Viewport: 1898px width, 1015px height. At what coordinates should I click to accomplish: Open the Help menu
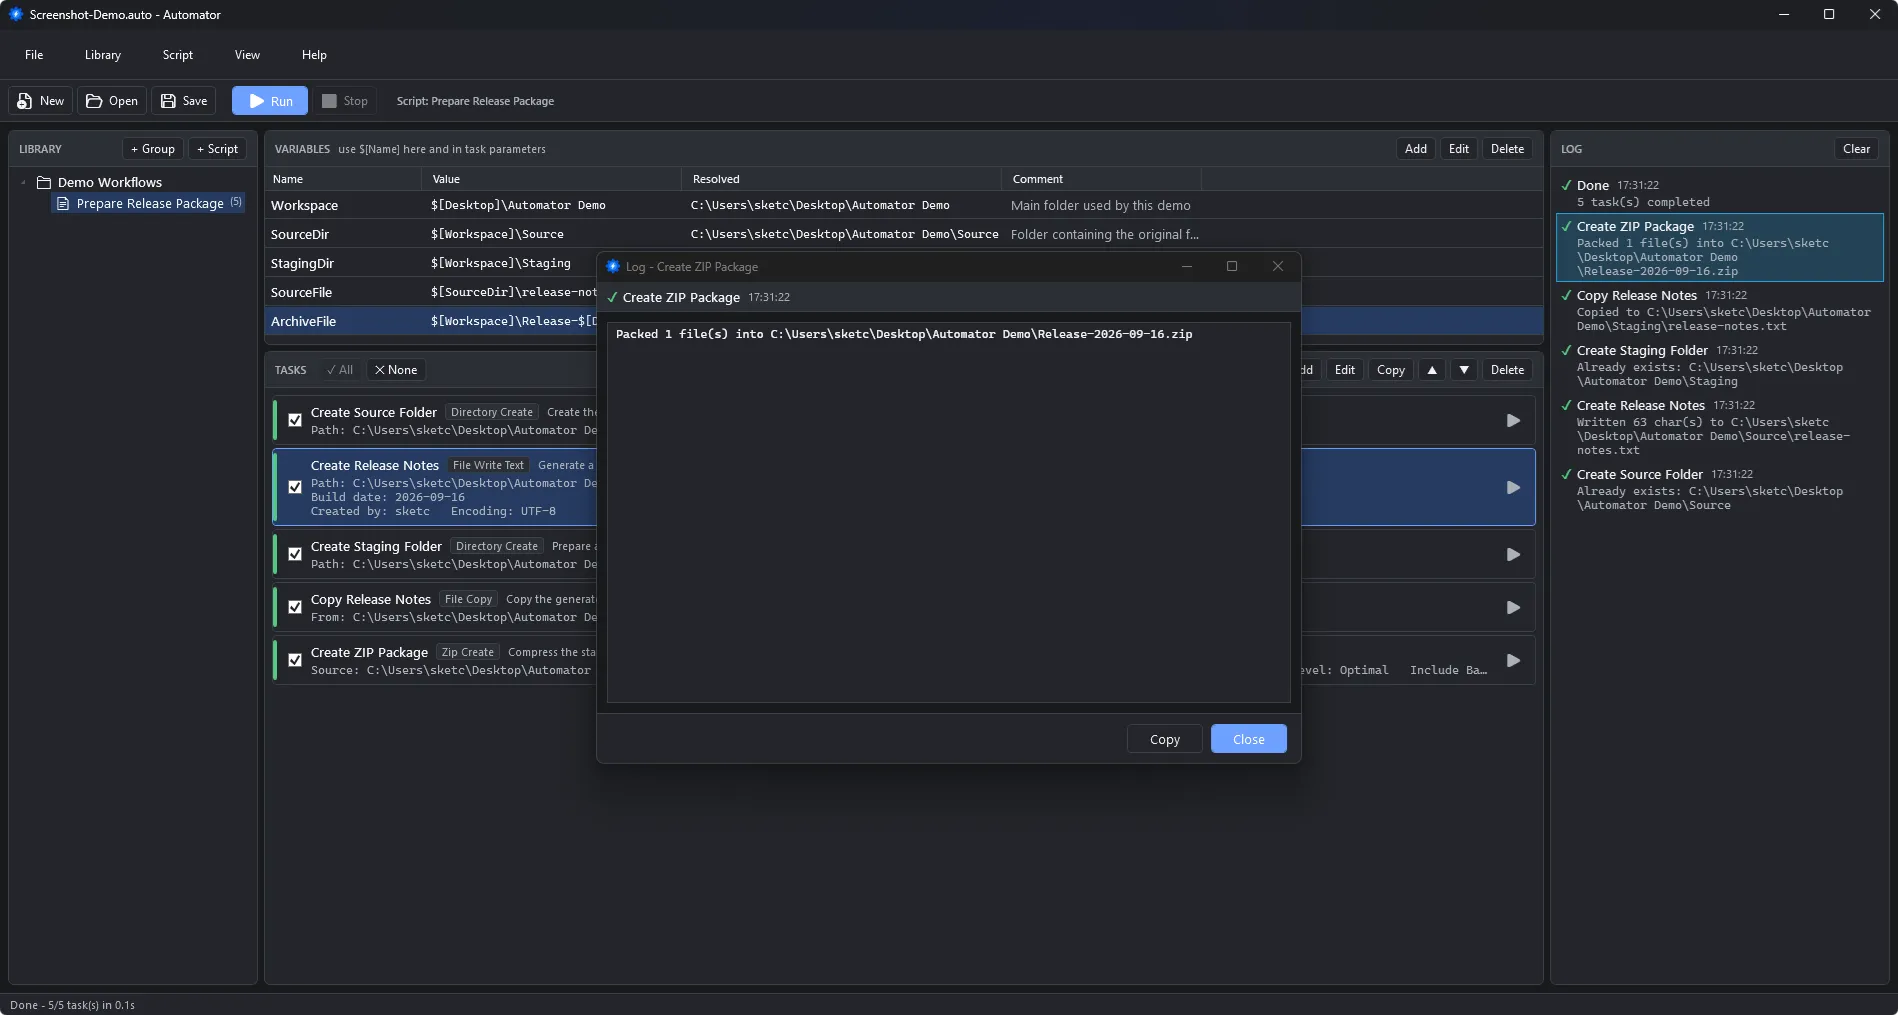pyautogui.click(x=314, y=55)
